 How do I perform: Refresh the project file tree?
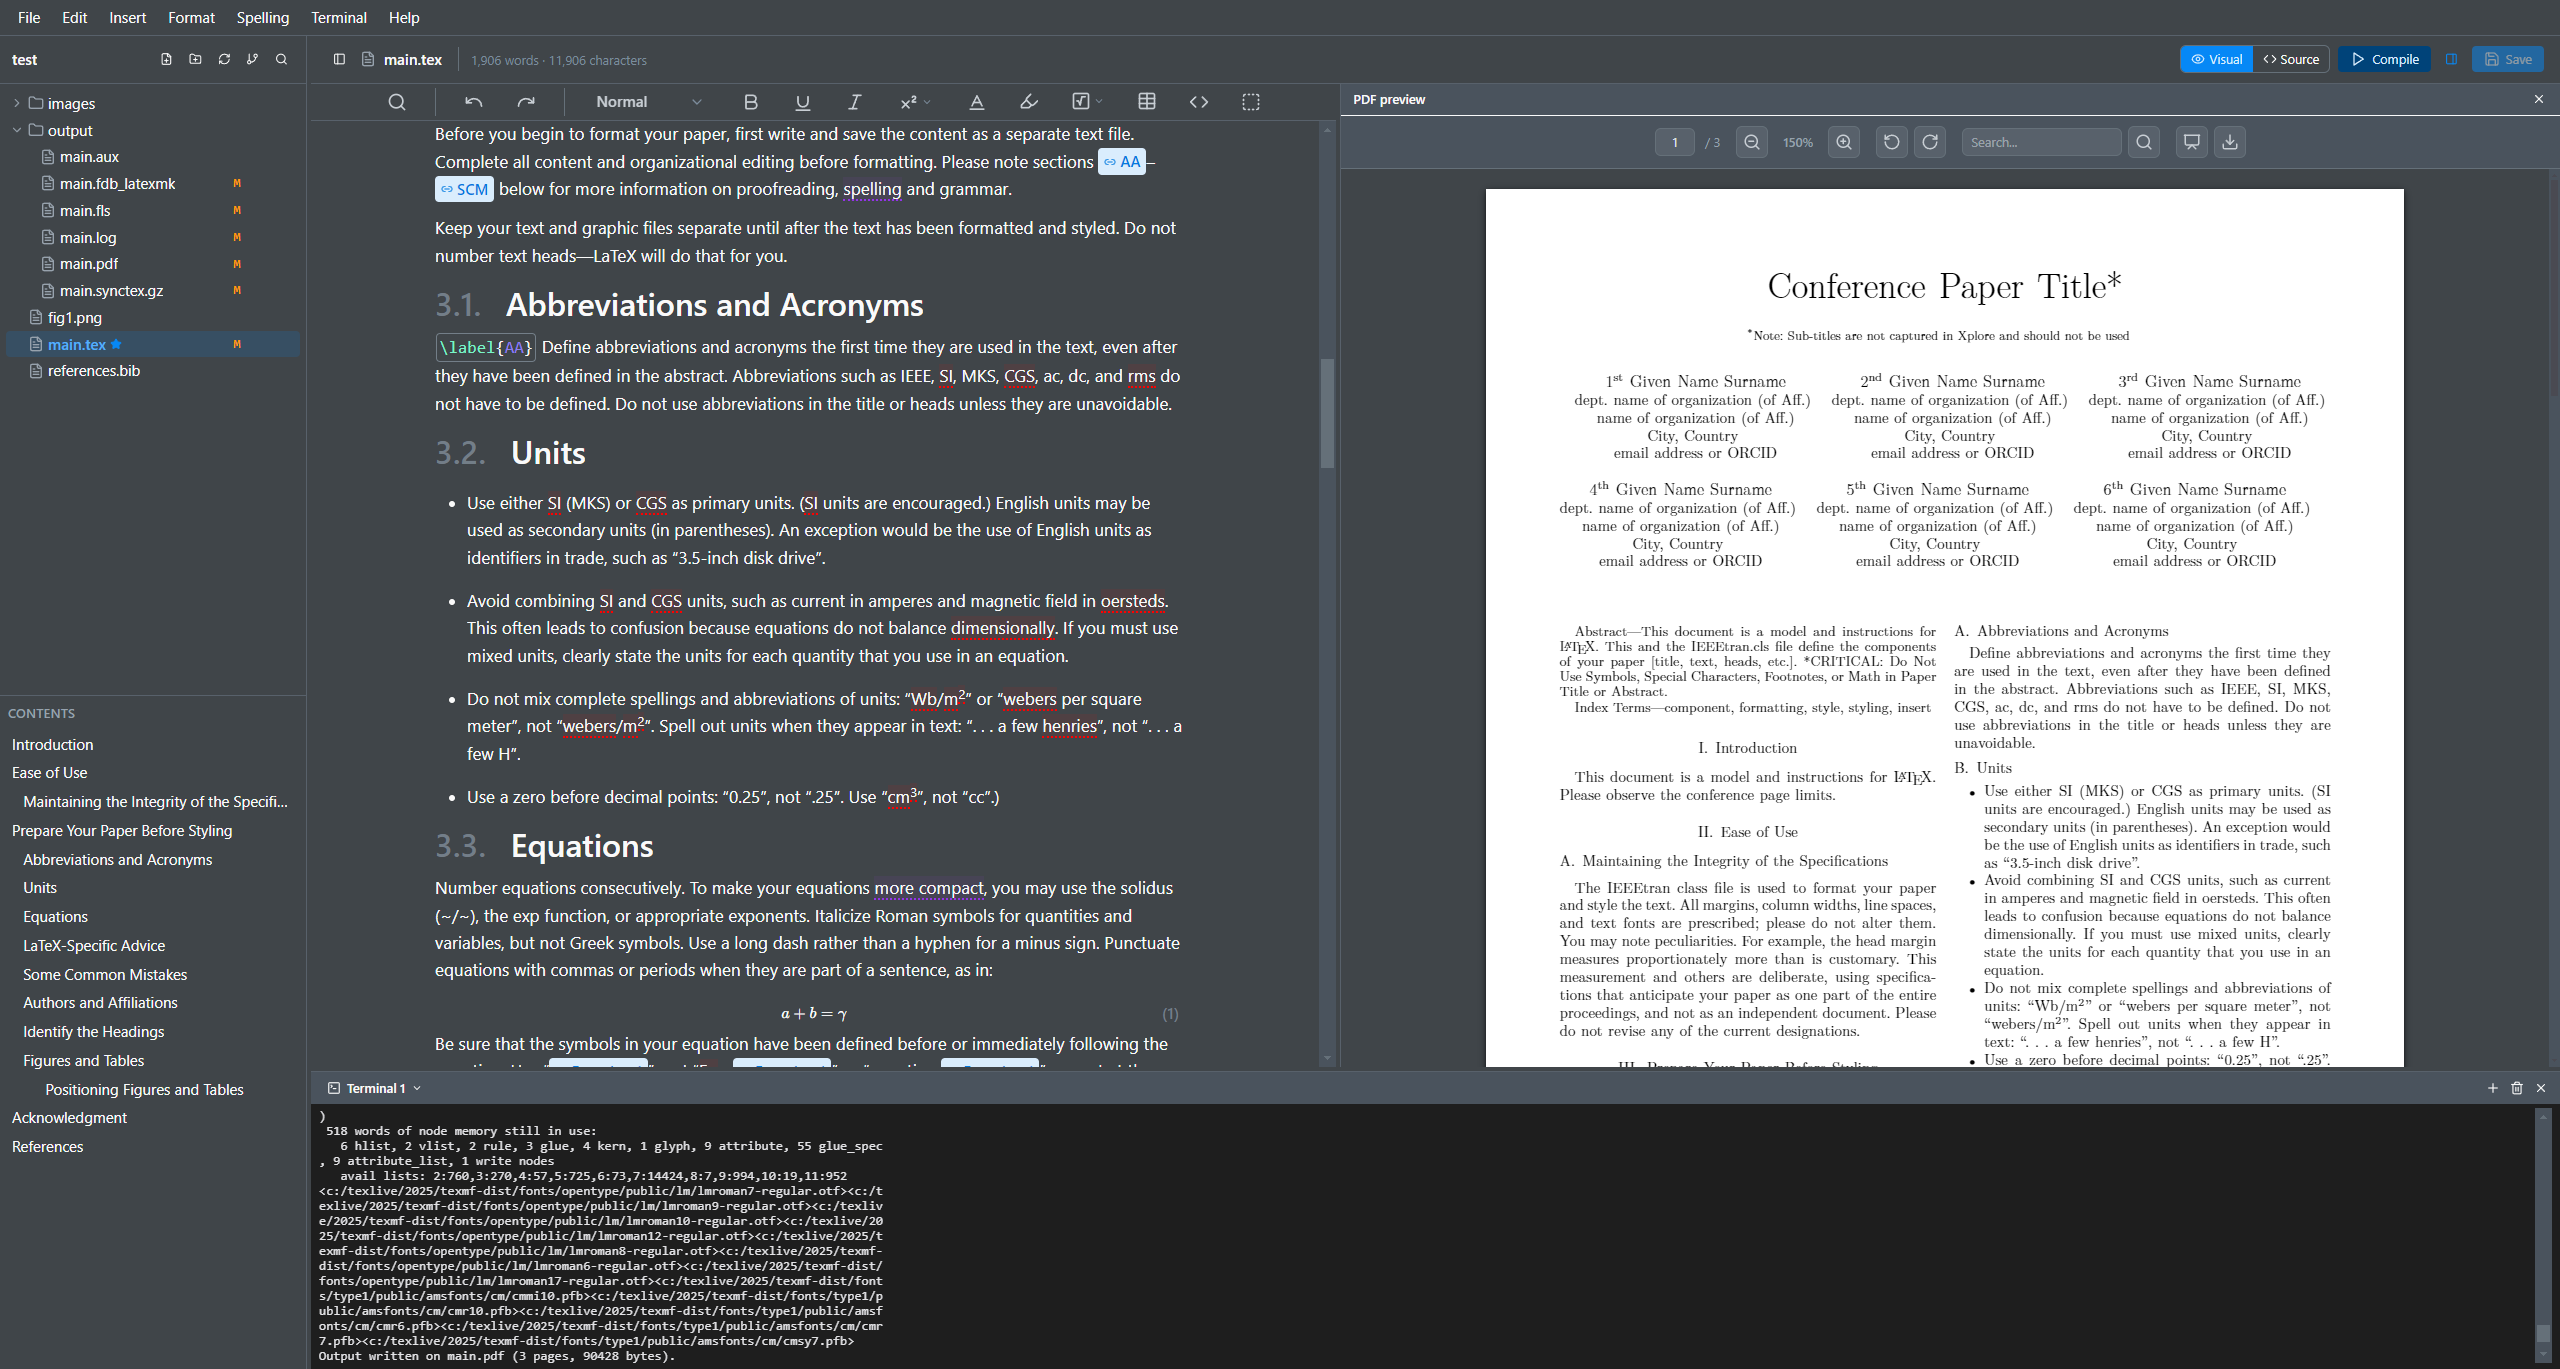click(x=224, y=60)
